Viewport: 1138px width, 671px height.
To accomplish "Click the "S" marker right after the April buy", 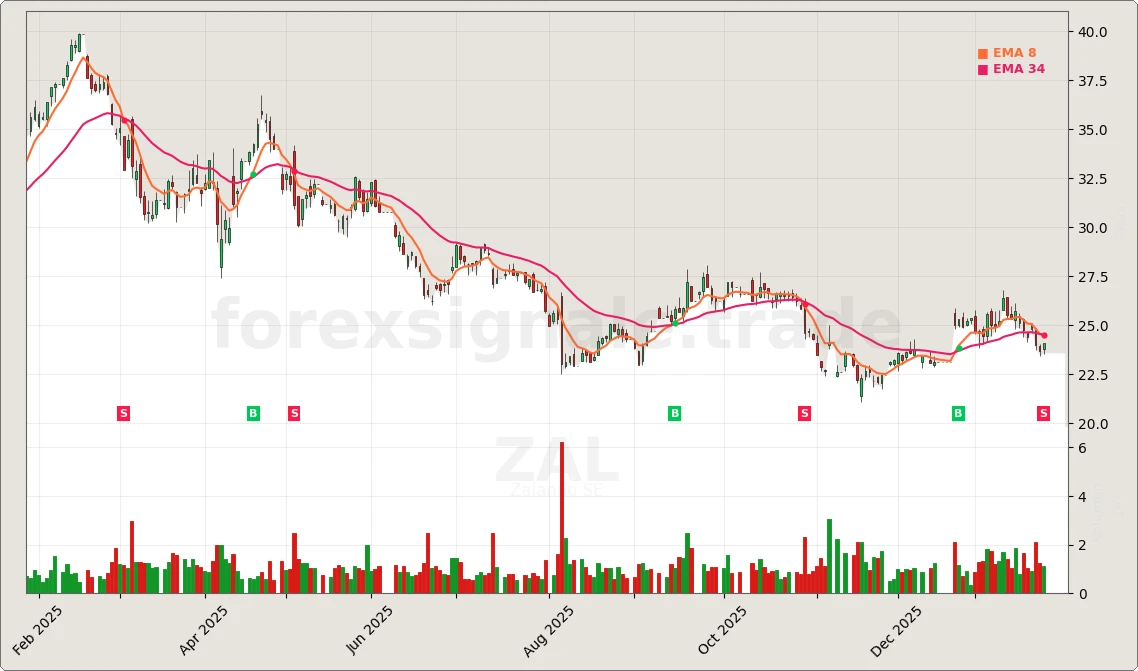I will pos(294,412).
